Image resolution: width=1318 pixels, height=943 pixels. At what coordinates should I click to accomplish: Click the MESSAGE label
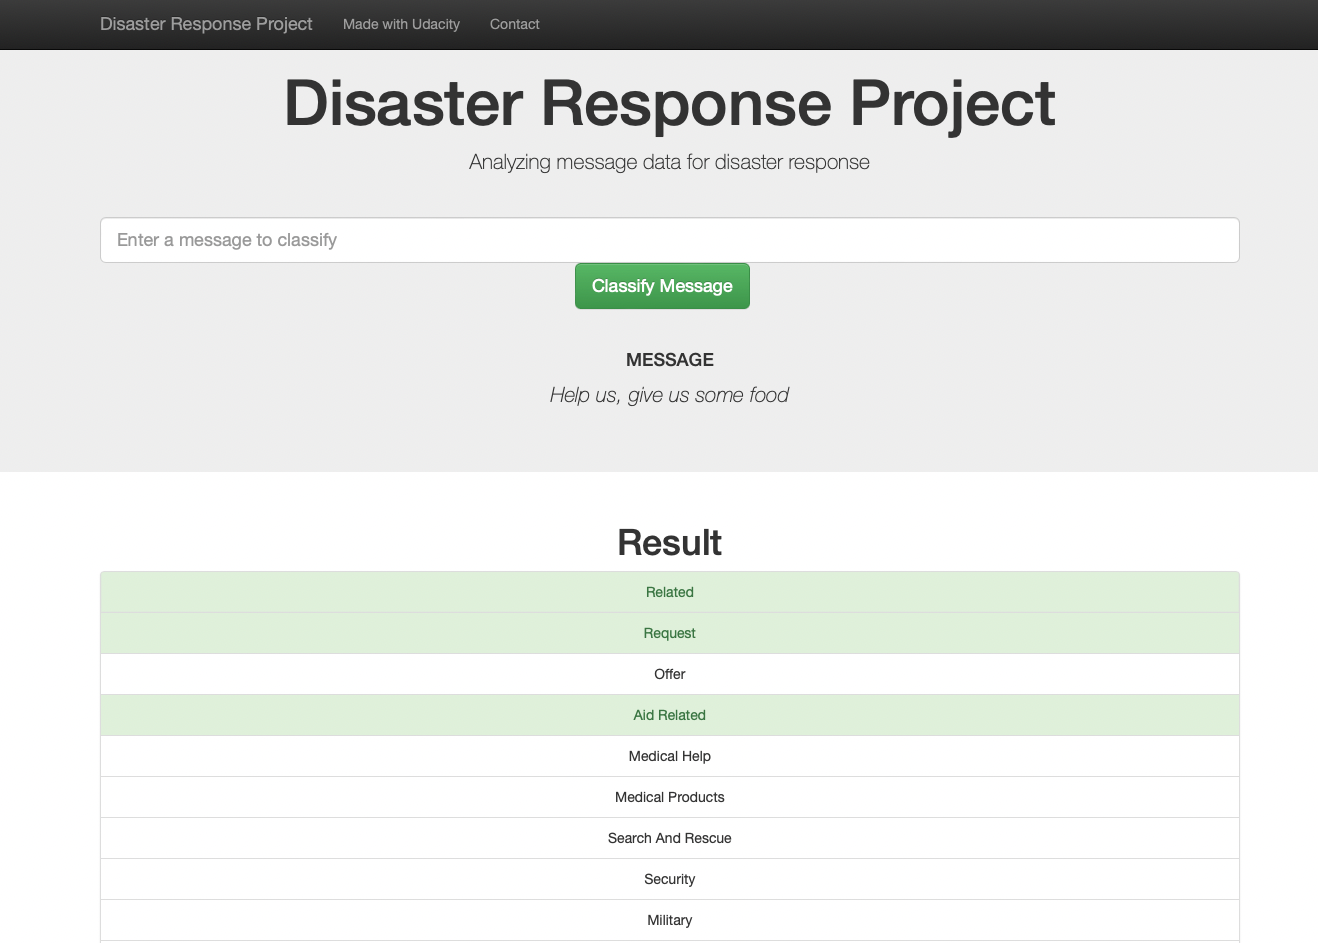(670, 360)
